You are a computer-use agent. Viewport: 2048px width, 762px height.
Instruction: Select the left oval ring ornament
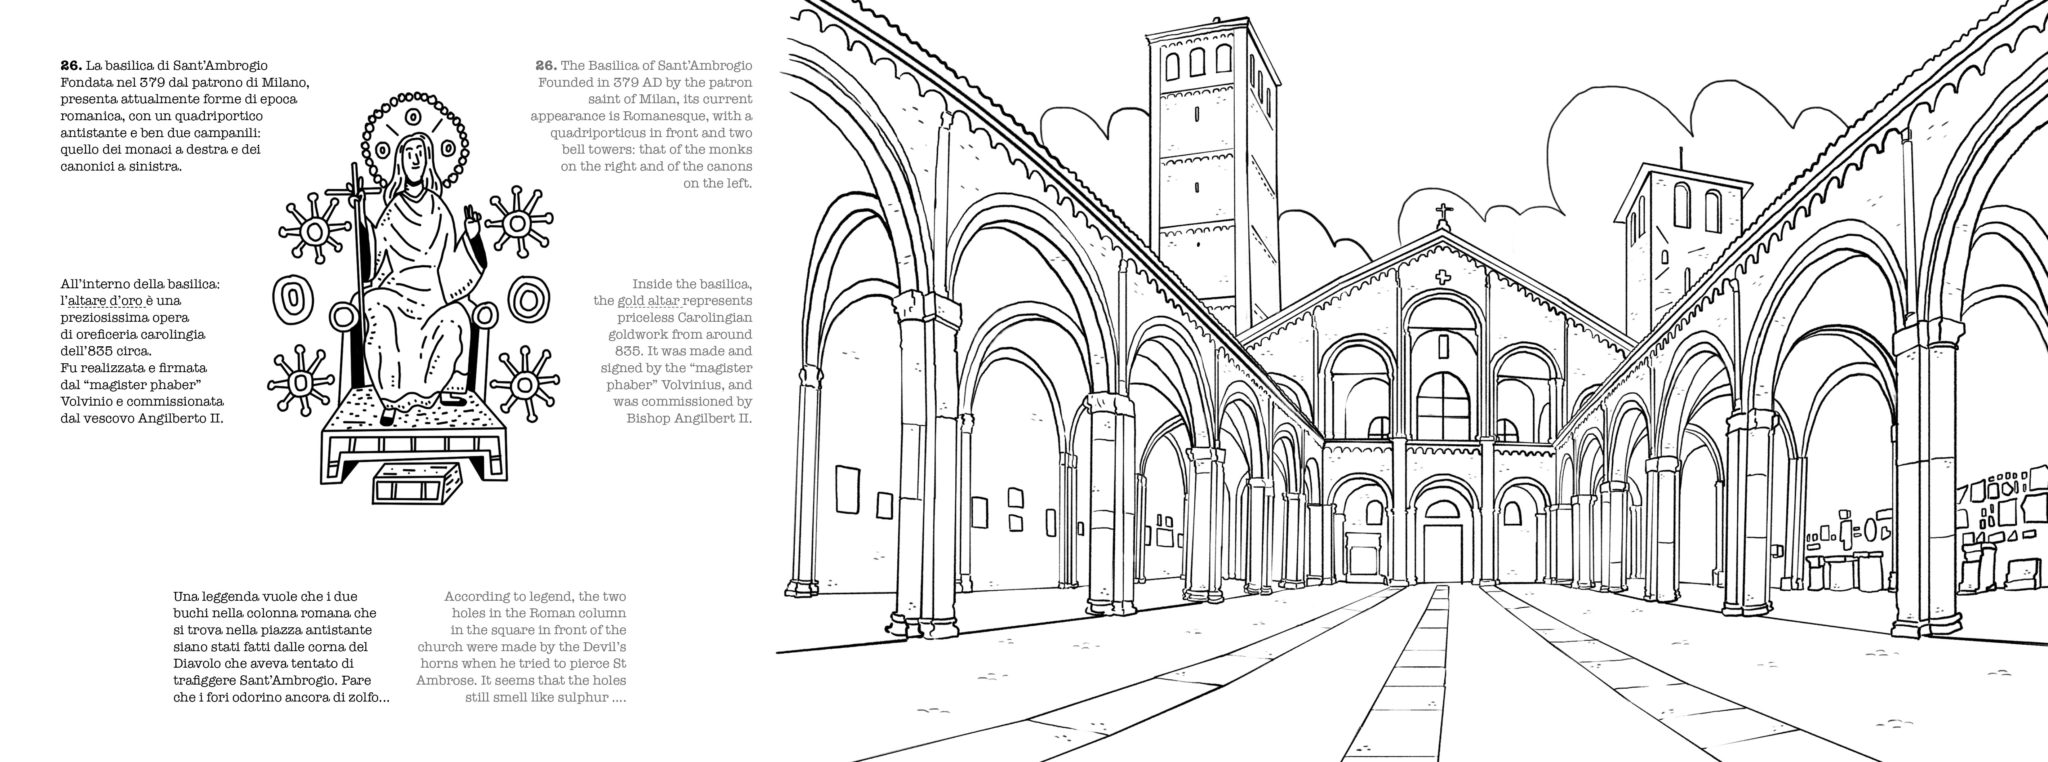pyautogui.click(x=294, y=299)
